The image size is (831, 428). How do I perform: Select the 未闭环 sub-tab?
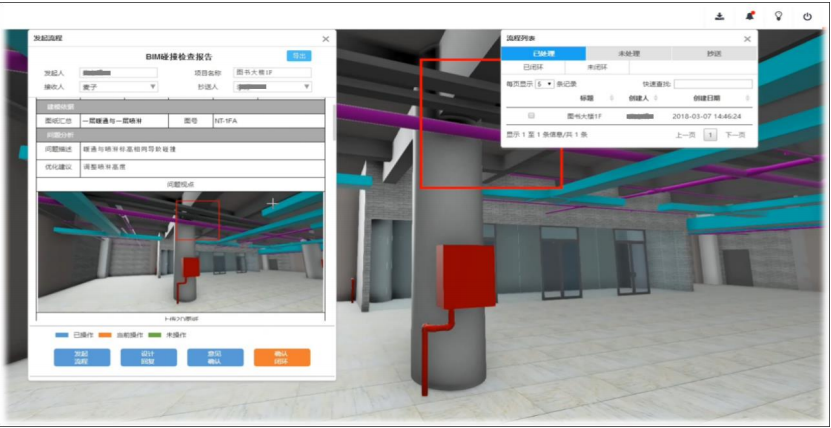click(x=597, y=67)
